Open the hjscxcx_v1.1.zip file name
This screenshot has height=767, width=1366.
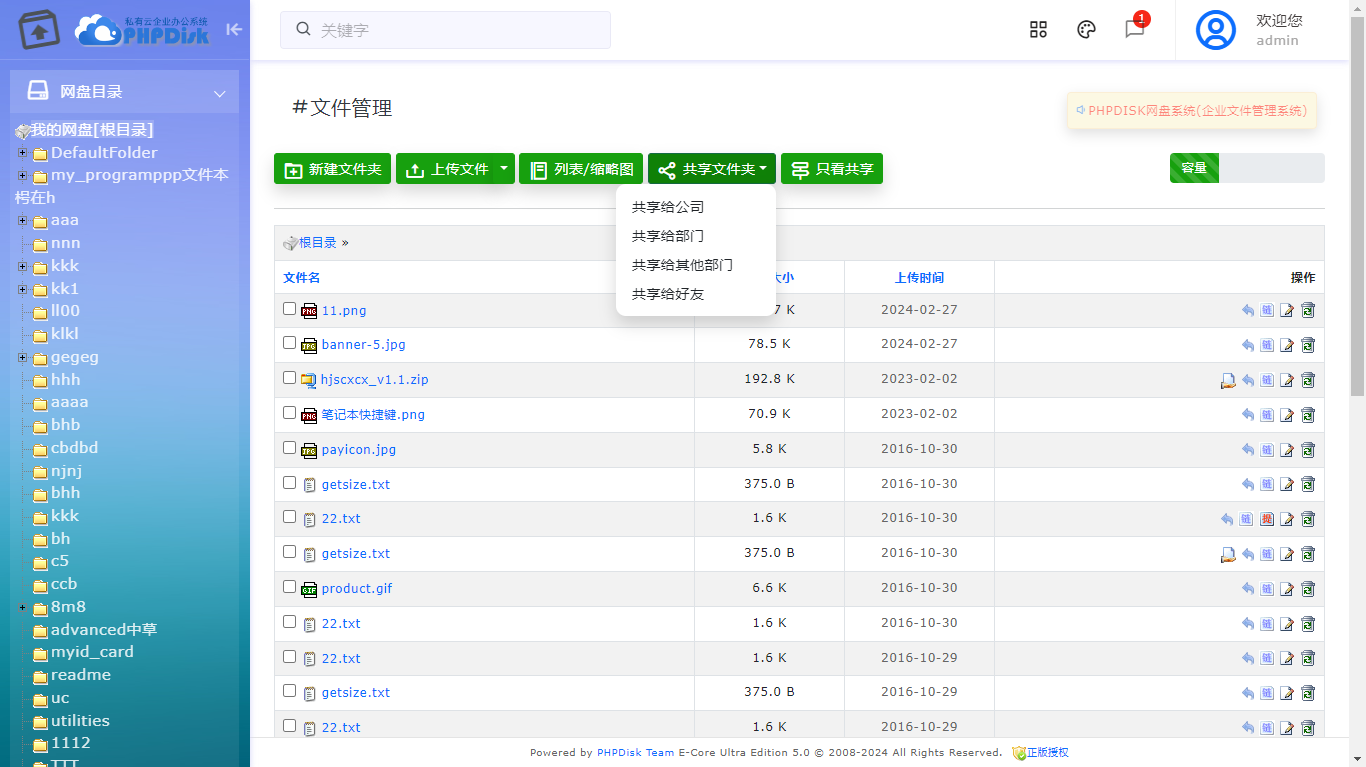click(375, 380)
